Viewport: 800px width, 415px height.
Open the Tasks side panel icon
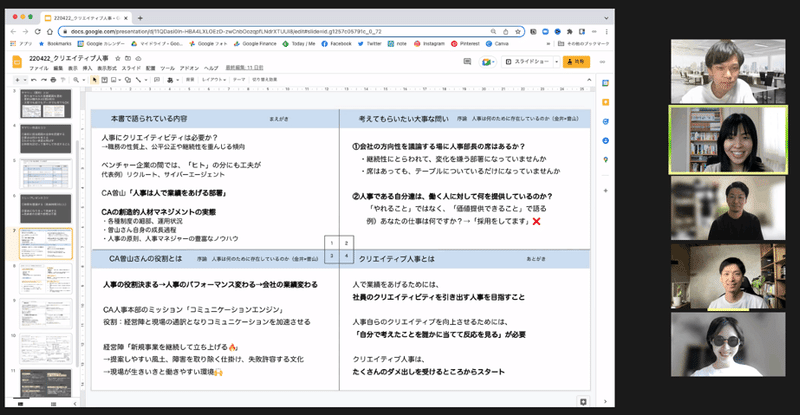[605, 121]
